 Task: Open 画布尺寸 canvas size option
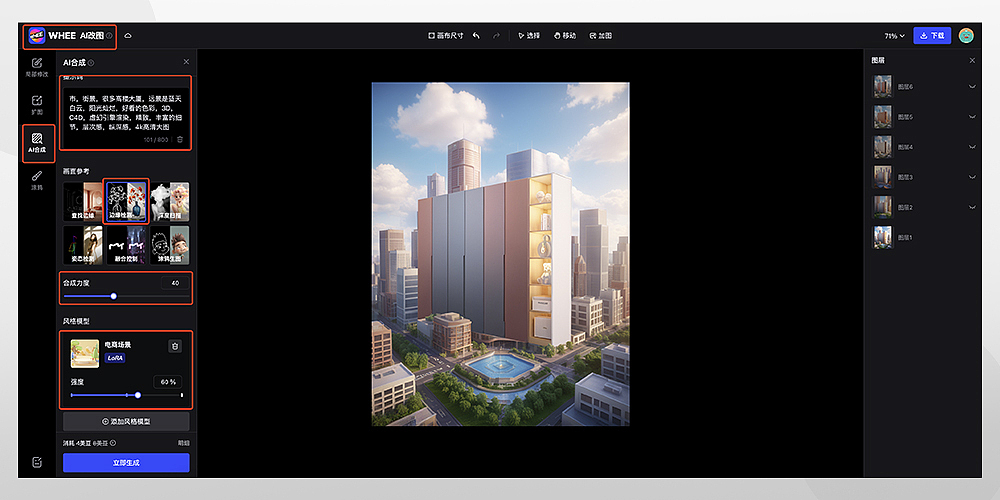tap(446, 36)
